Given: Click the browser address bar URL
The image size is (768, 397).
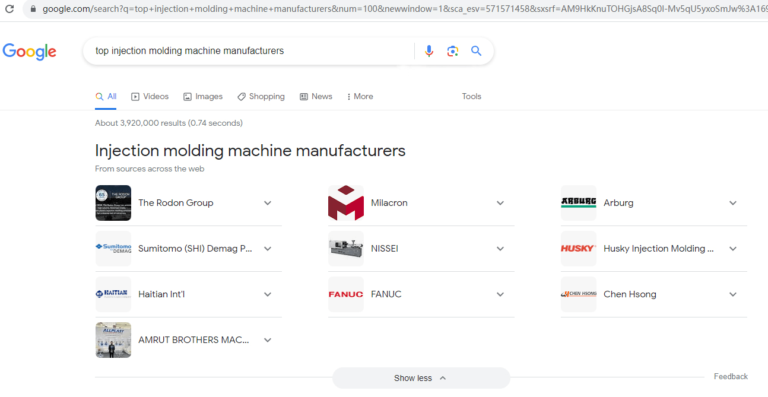Looking at the screenshot, I should pos(405,9).
